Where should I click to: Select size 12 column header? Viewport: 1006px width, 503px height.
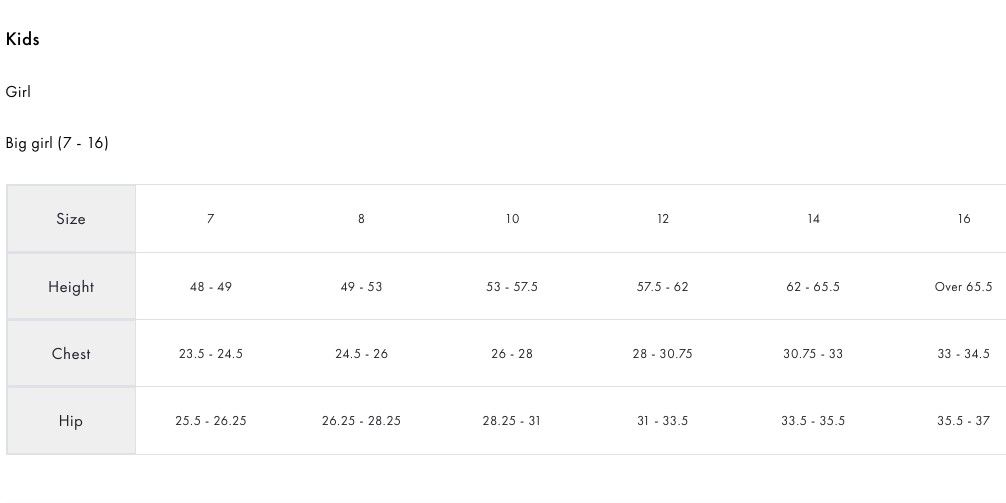tap(663, 219)
